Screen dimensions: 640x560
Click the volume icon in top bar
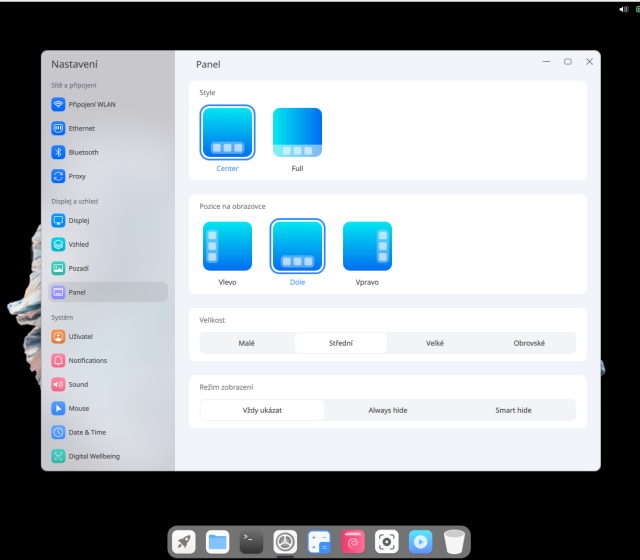(x=624, y=8)
